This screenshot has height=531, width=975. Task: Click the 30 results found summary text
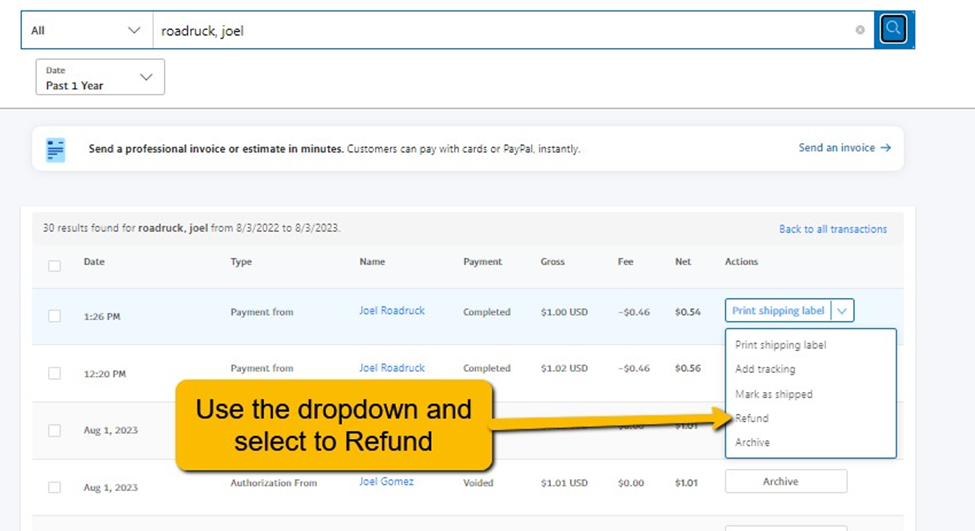click(192, 228)
